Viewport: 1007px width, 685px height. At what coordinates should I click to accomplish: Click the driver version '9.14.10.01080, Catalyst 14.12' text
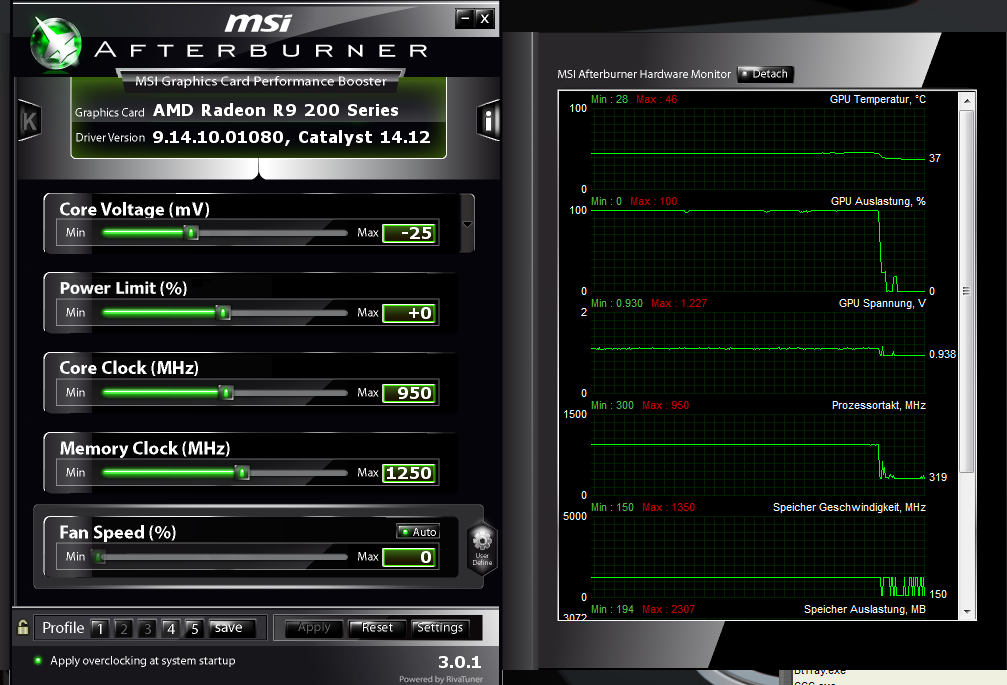tap(291, 137)
